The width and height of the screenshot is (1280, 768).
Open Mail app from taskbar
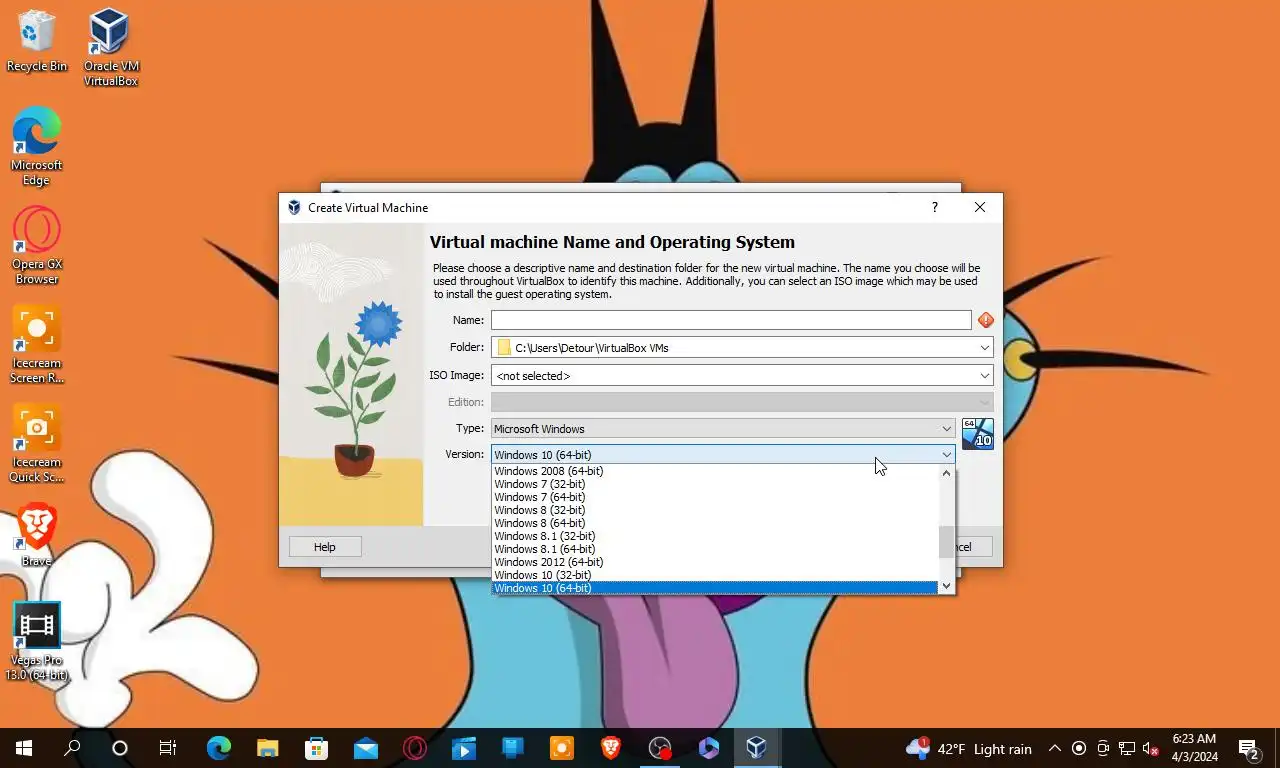tap(366, 748)
